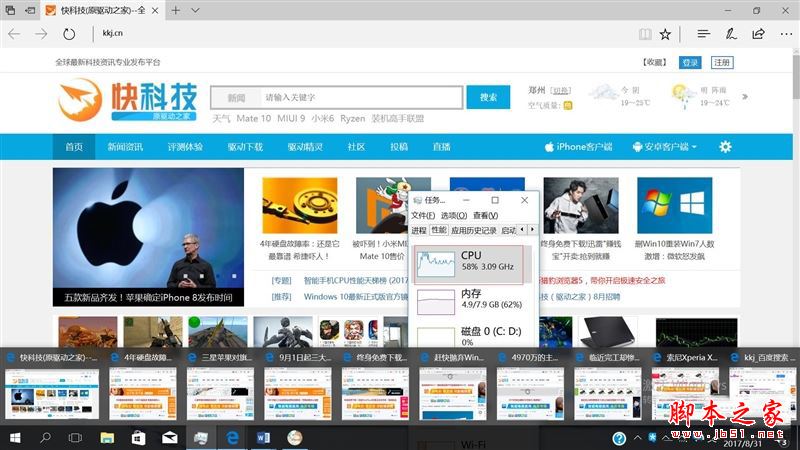Show the tabs you've set aside
Screen dimensions: 800x450
click(x=10, y=10)
